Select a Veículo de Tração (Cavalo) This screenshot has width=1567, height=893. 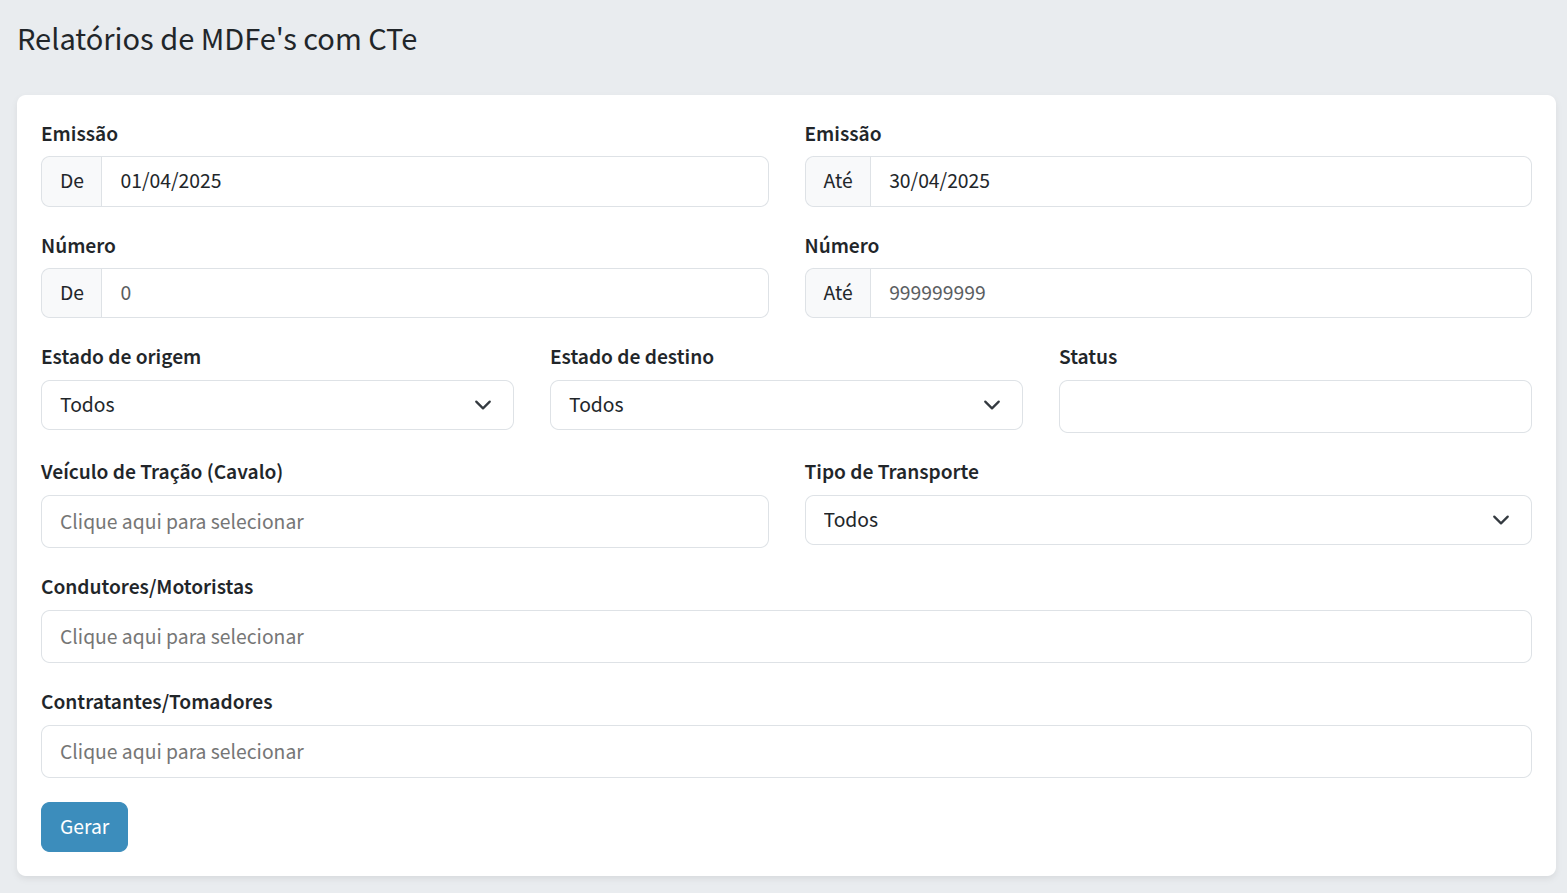404,522
